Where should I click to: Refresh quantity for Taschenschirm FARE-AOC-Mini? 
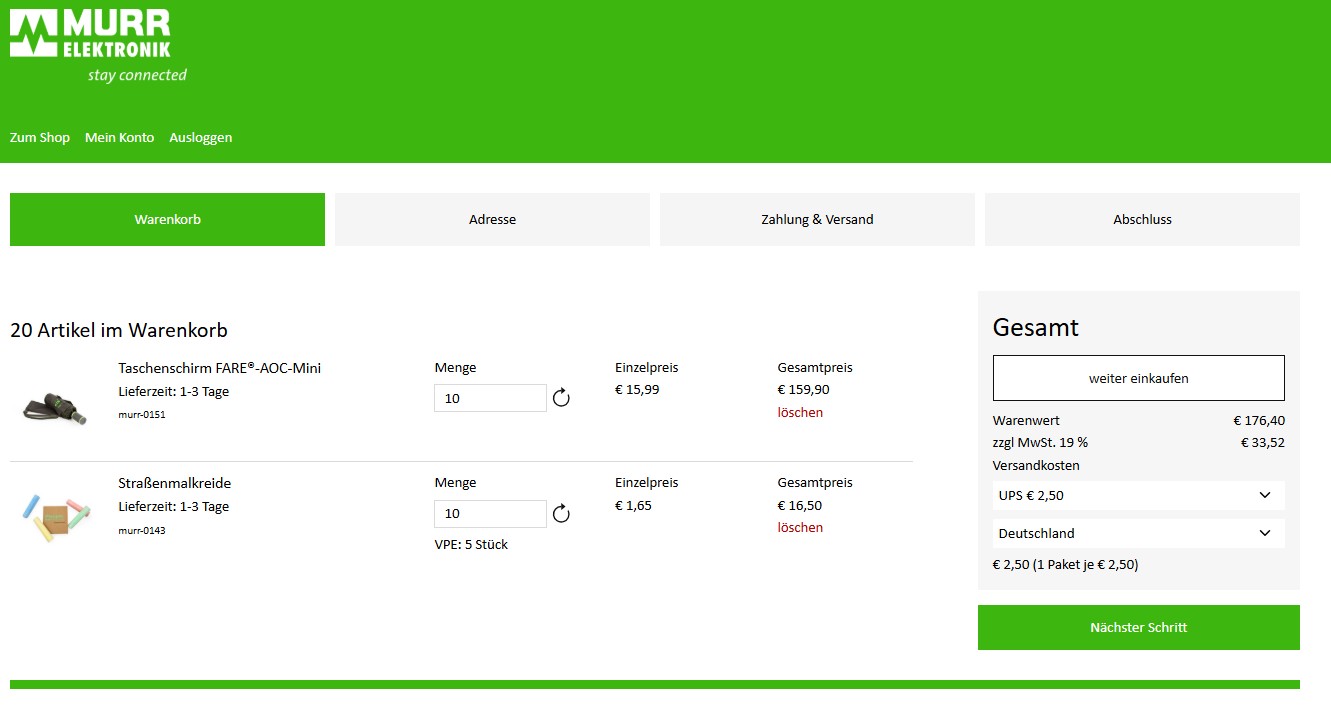click(561, 398)
